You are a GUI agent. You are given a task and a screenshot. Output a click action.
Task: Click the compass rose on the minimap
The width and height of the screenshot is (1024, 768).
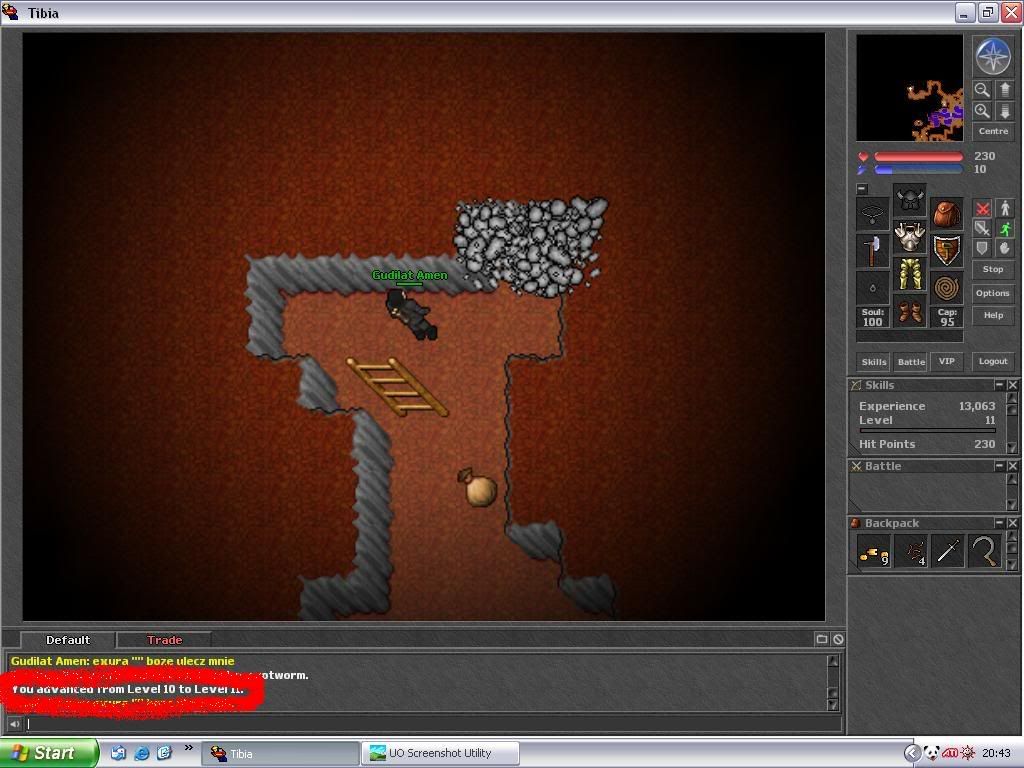[993, 56]
